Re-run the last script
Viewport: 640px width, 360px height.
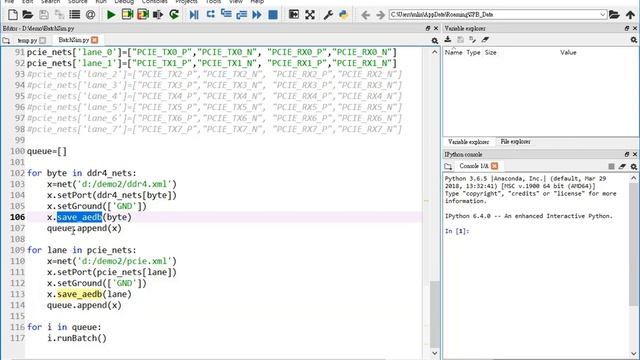[174, 15]
